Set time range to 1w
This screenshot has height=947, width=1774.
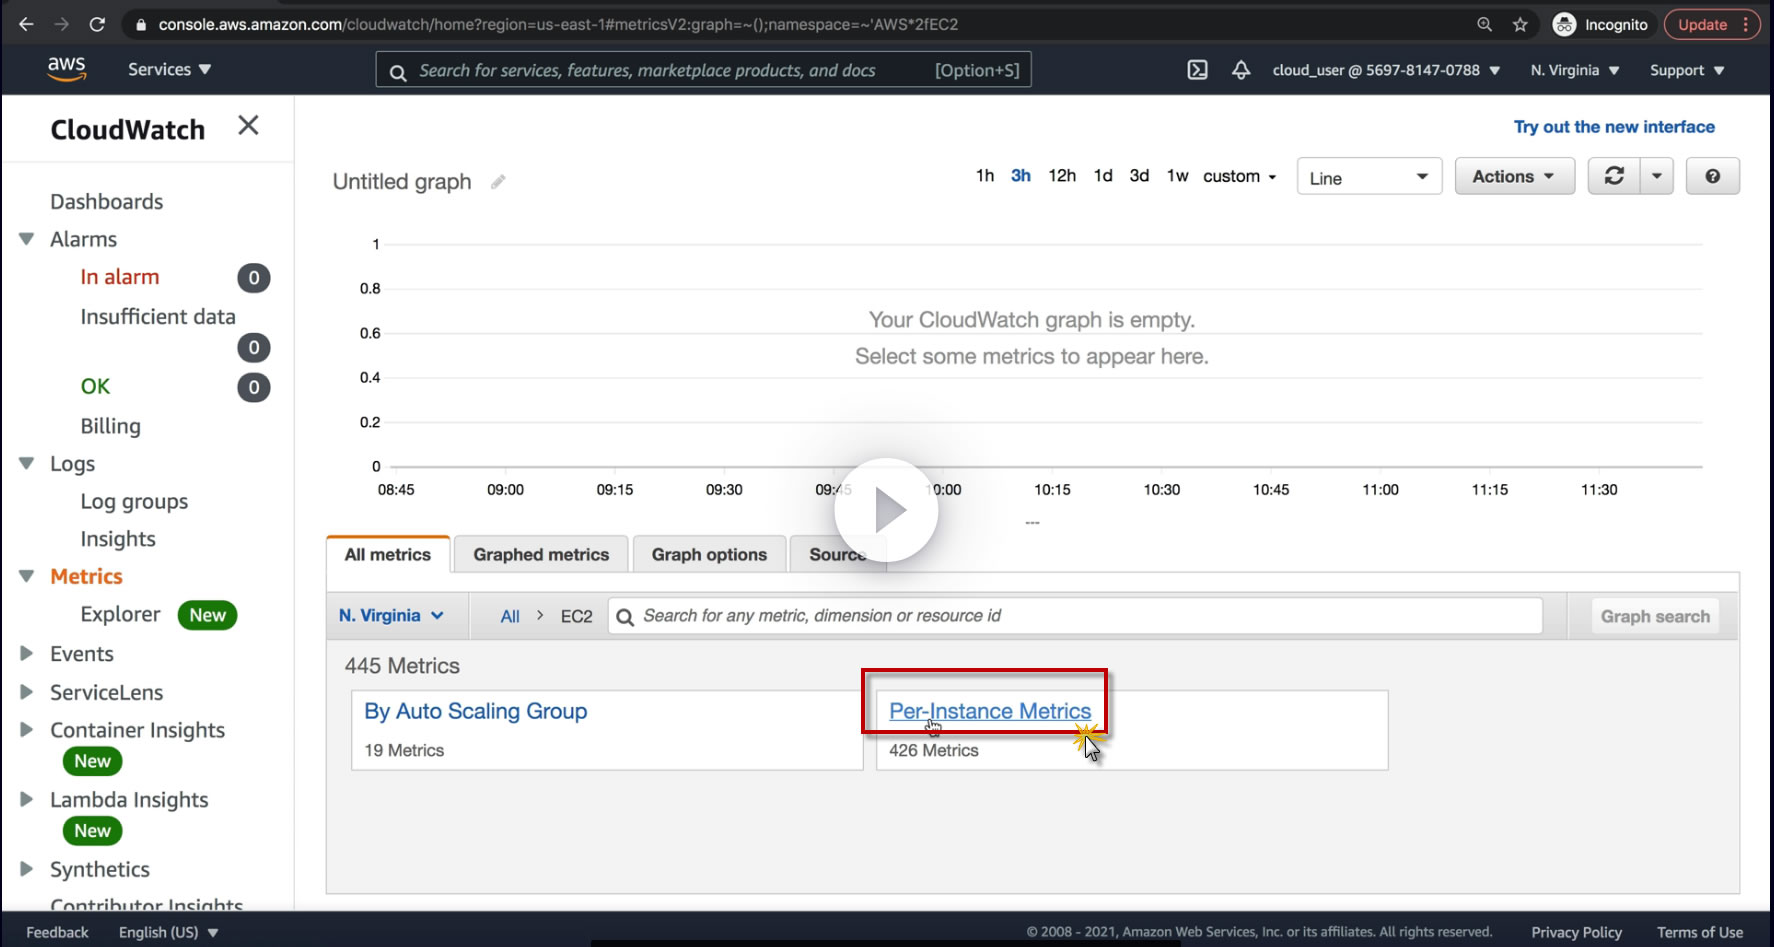pos(1178,176)
